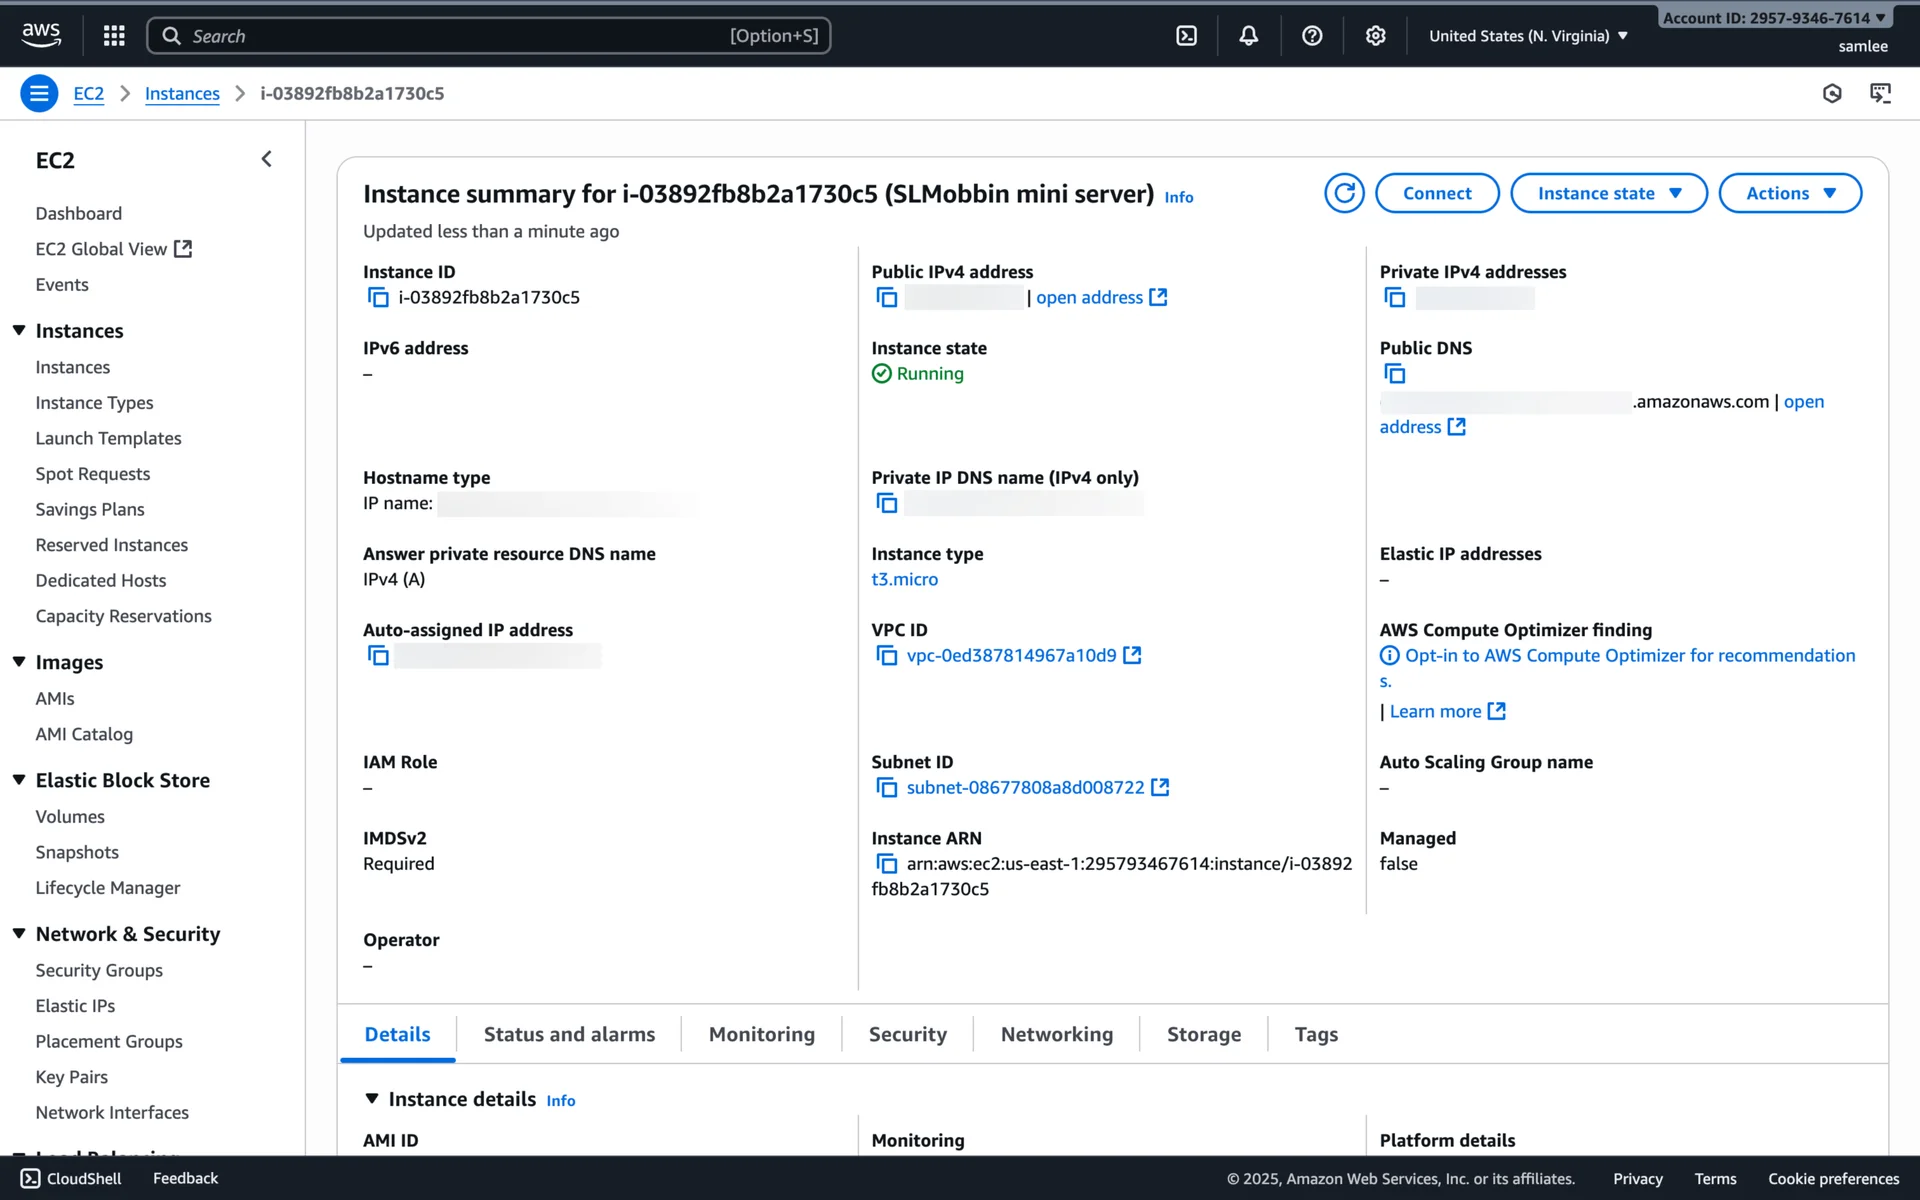Open the Instance state dropdown
The height and width of the screenshot is (1200, 1920).
[1608, 193]
